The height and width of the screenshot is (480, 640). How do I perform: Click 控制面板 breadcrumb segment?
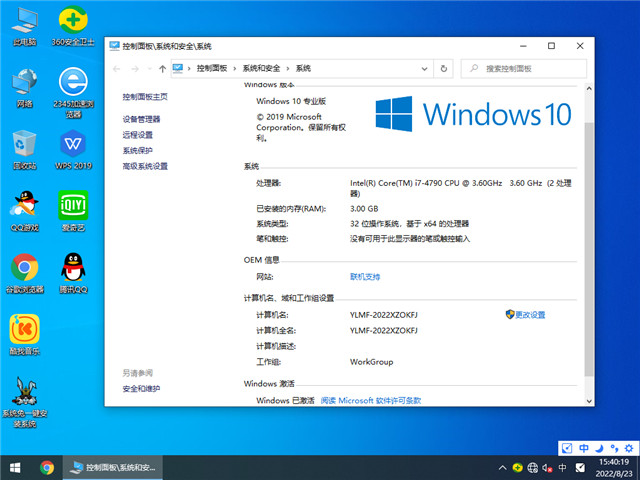[x=212, y=69]
